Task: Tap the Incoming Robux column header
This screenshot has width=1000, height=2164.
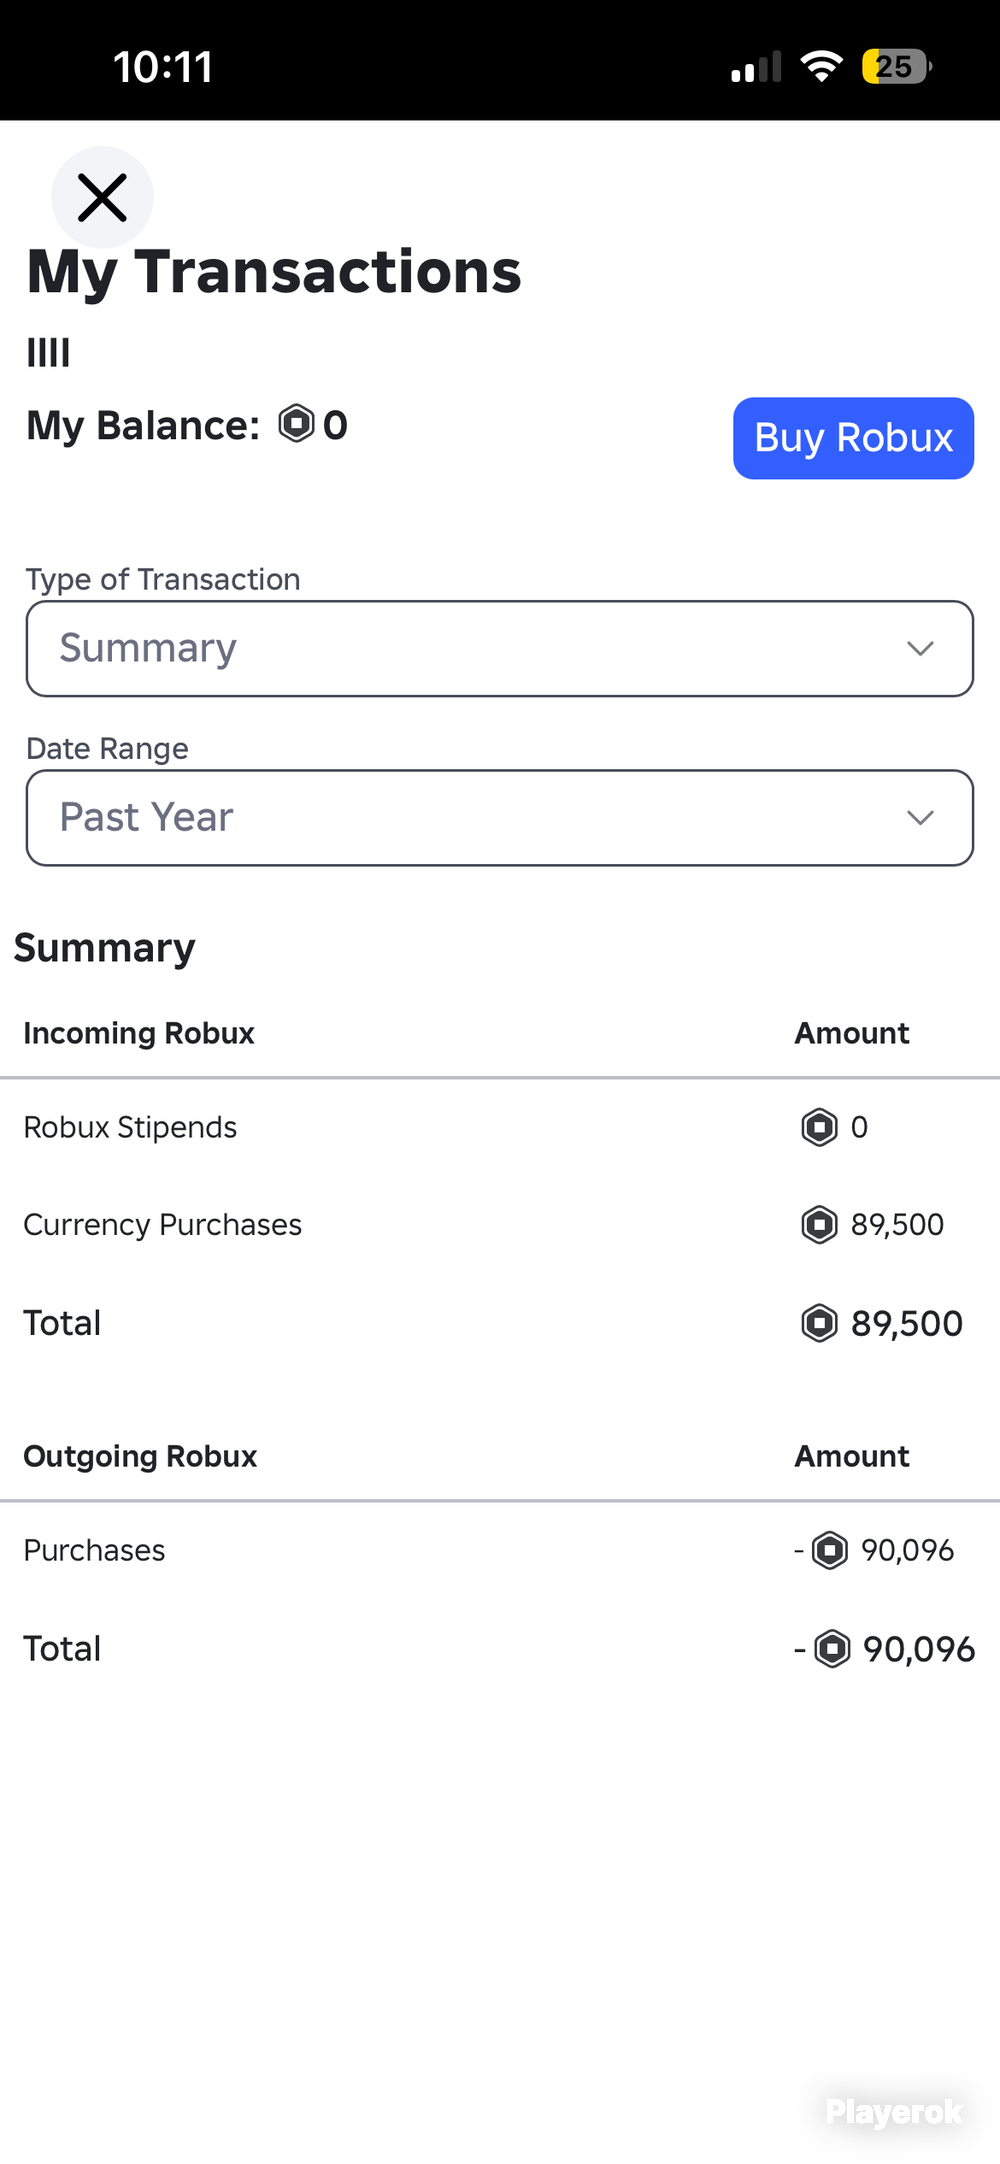Action: coord(139,1033)
